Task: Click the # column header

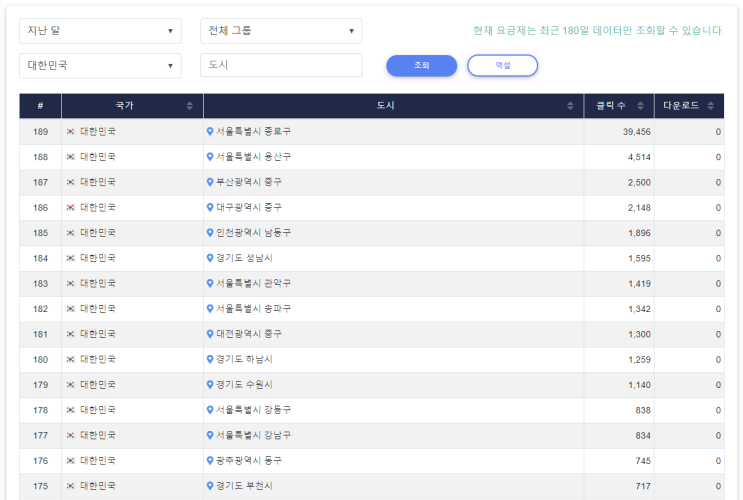Action: [x=40, y=106]
